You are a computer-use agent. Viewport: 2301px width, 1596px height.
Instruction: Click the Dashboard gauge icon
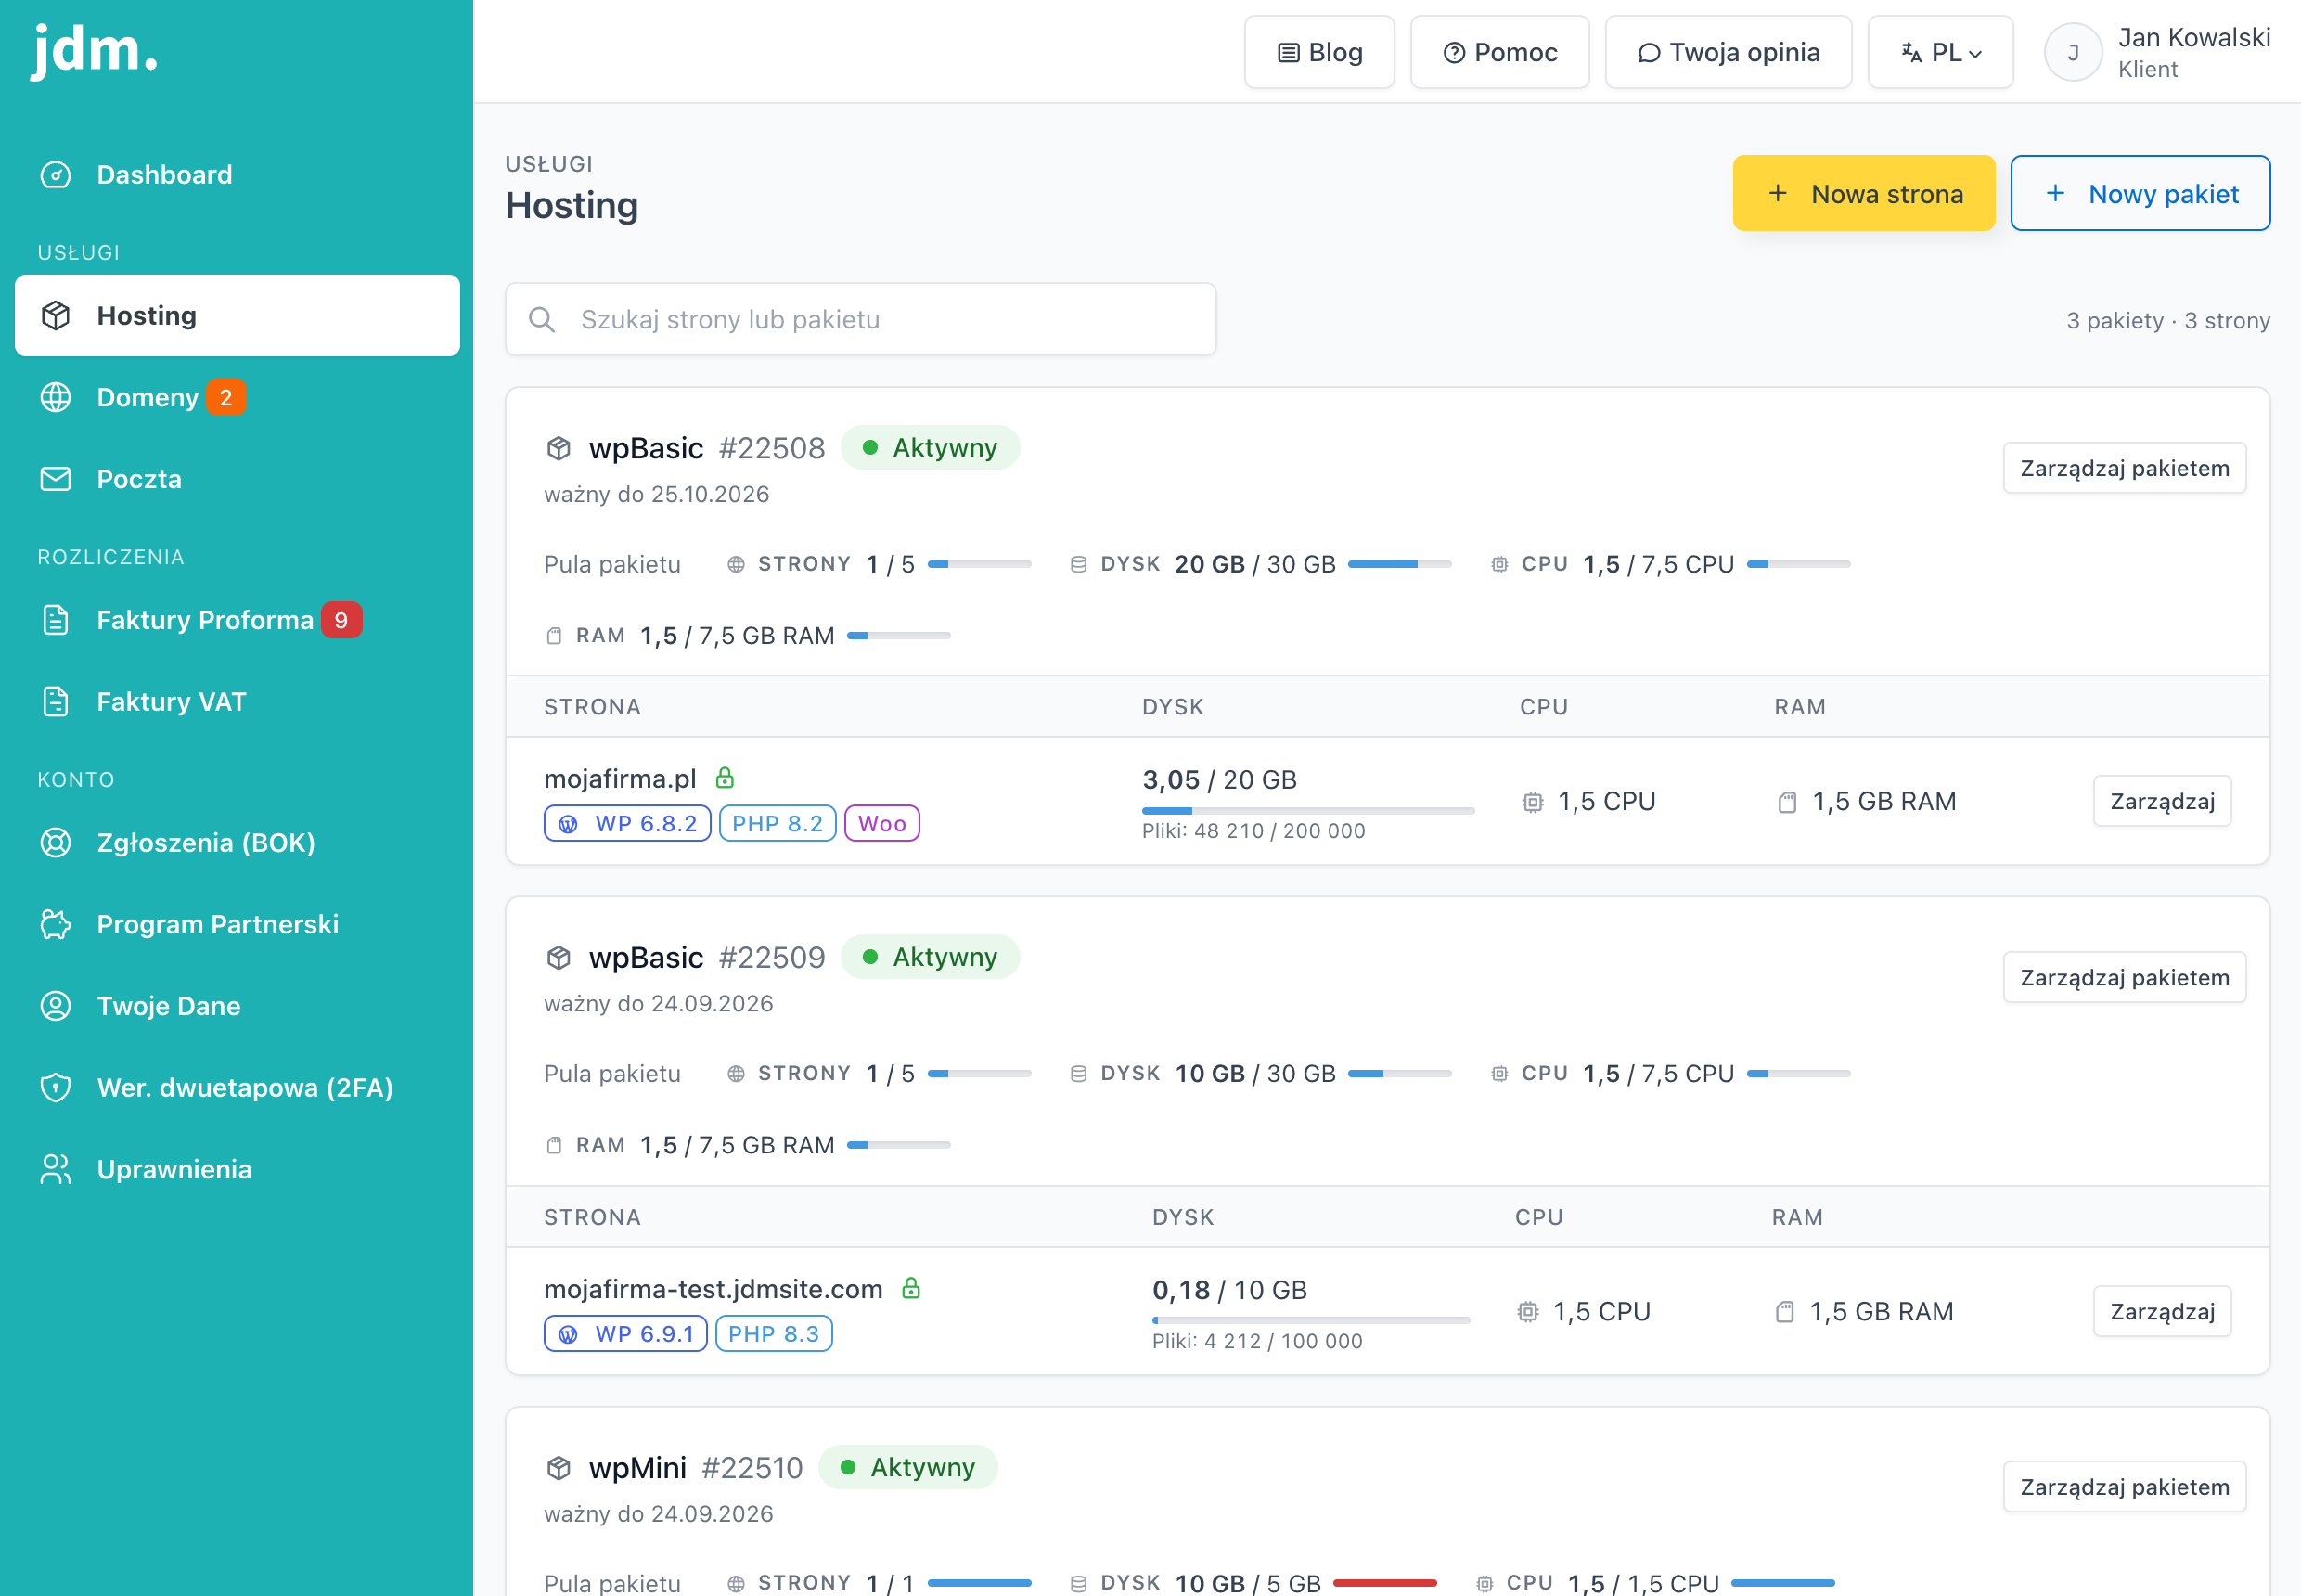coord(56,175)
